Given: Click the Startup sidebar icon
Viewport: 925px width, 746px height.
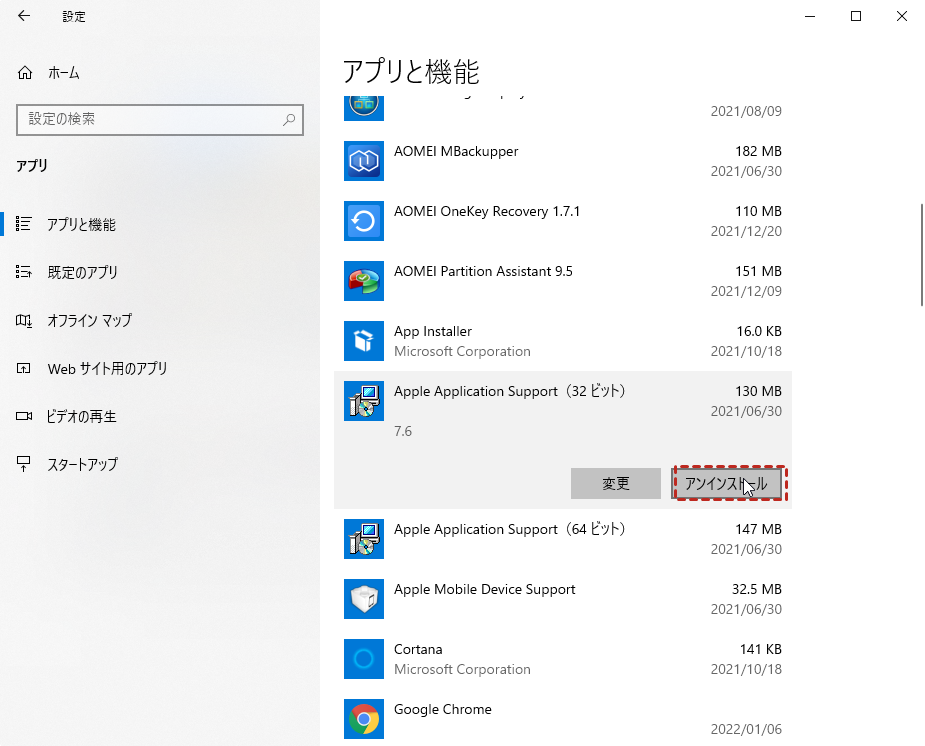Looking at the screenshot, I should (24, 464).
